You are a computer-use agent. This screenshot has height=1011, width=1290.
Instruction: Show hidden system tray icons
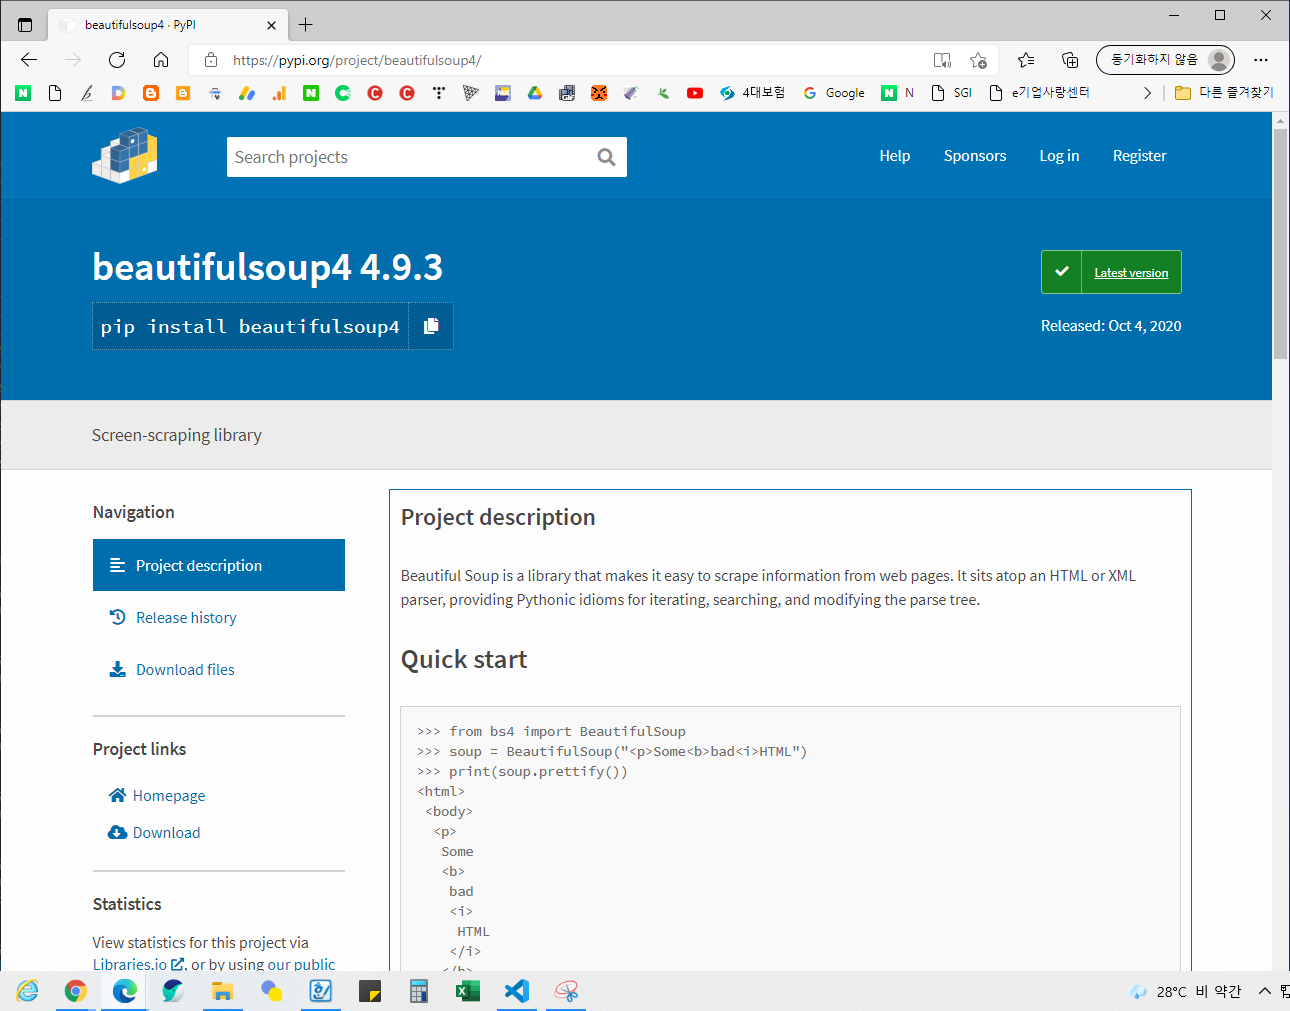coord(1264,991)
